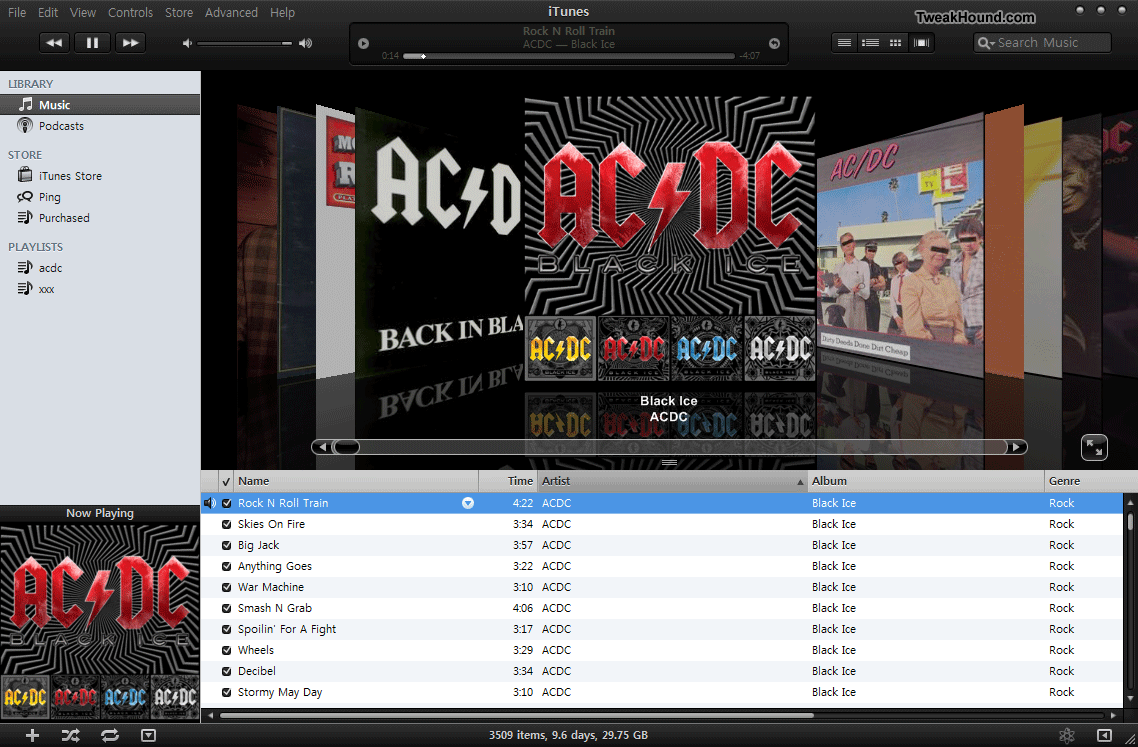This screenshot has height=747, width=1138.
Task: Add new playlist with plus button
Action: coord(32,735)
